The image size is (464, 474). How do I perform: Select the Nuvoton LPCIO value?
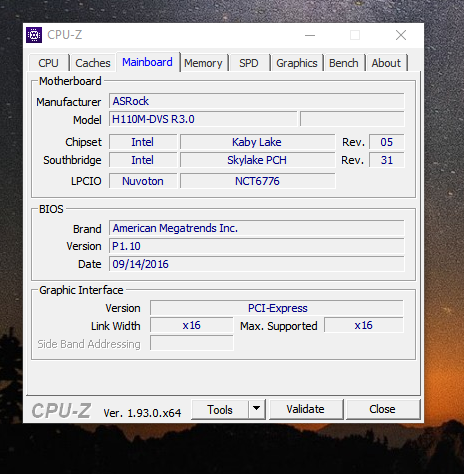click(x=143, y=181)
